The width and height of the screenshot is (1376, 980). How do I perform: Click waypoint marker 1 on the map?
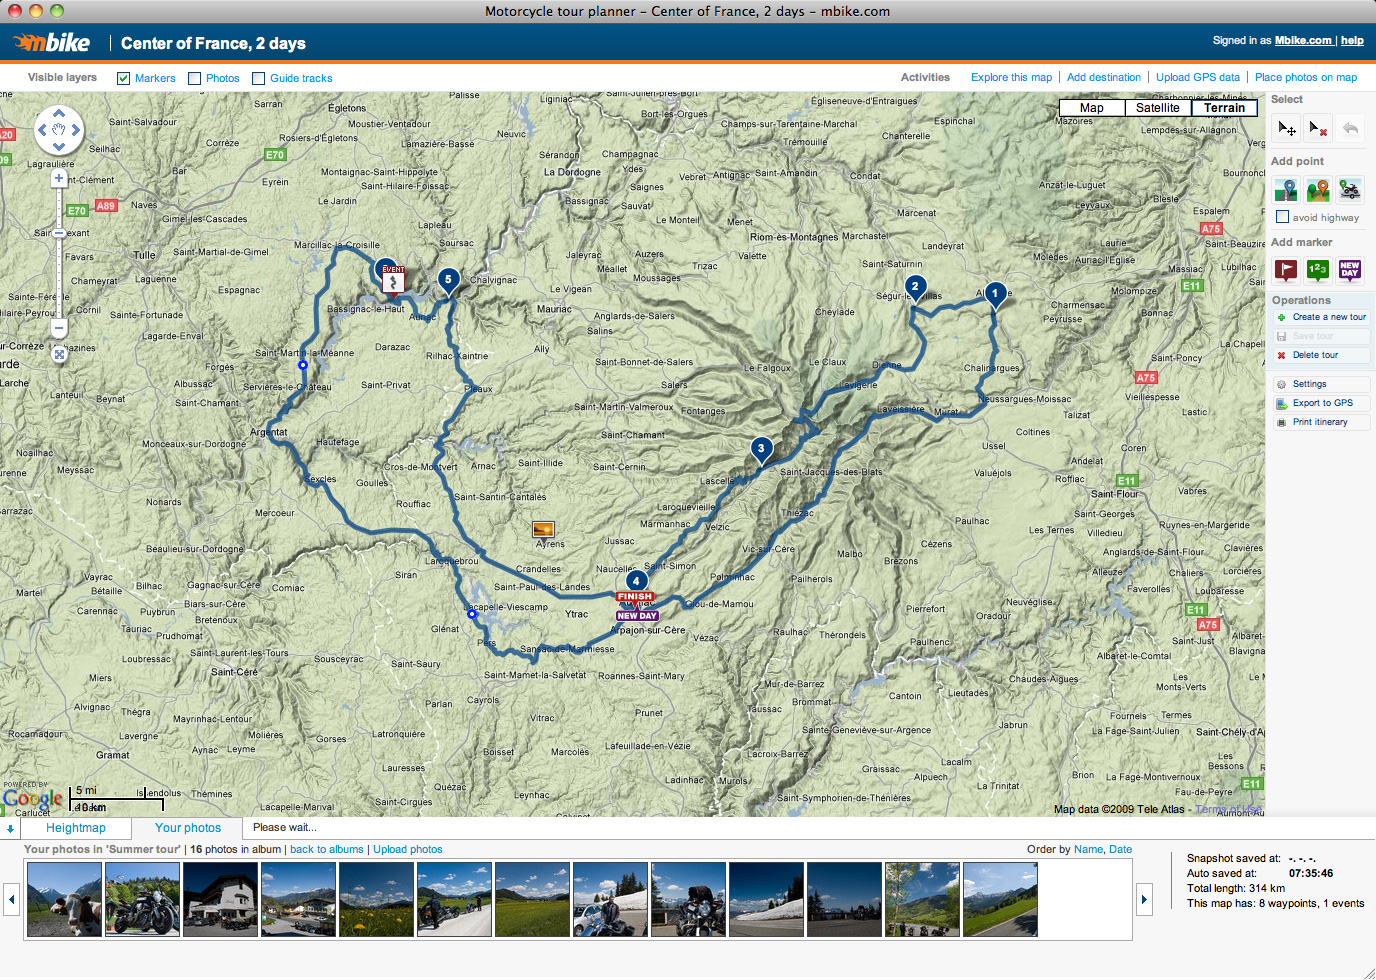(995, 293)
